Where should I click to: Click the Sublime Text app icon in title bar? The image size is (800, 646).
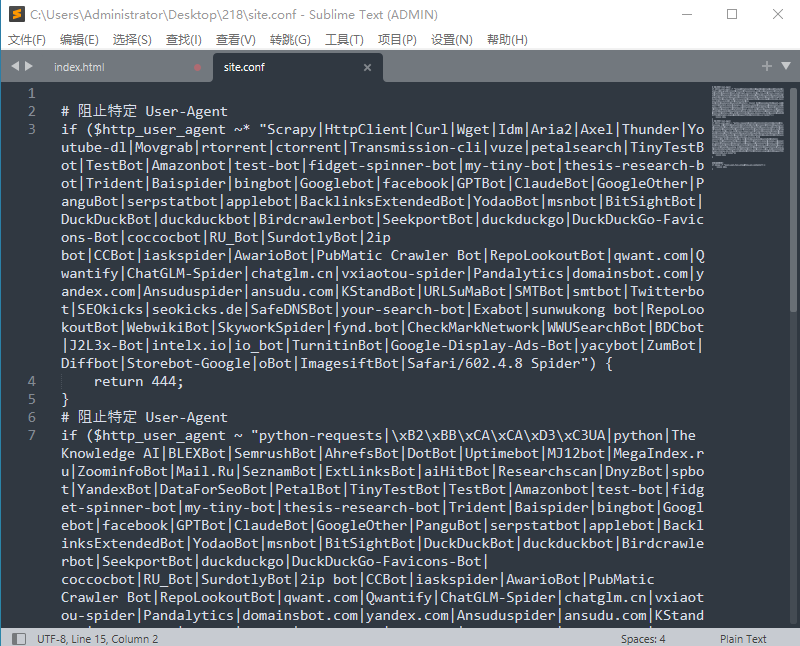tap(17, 14)
